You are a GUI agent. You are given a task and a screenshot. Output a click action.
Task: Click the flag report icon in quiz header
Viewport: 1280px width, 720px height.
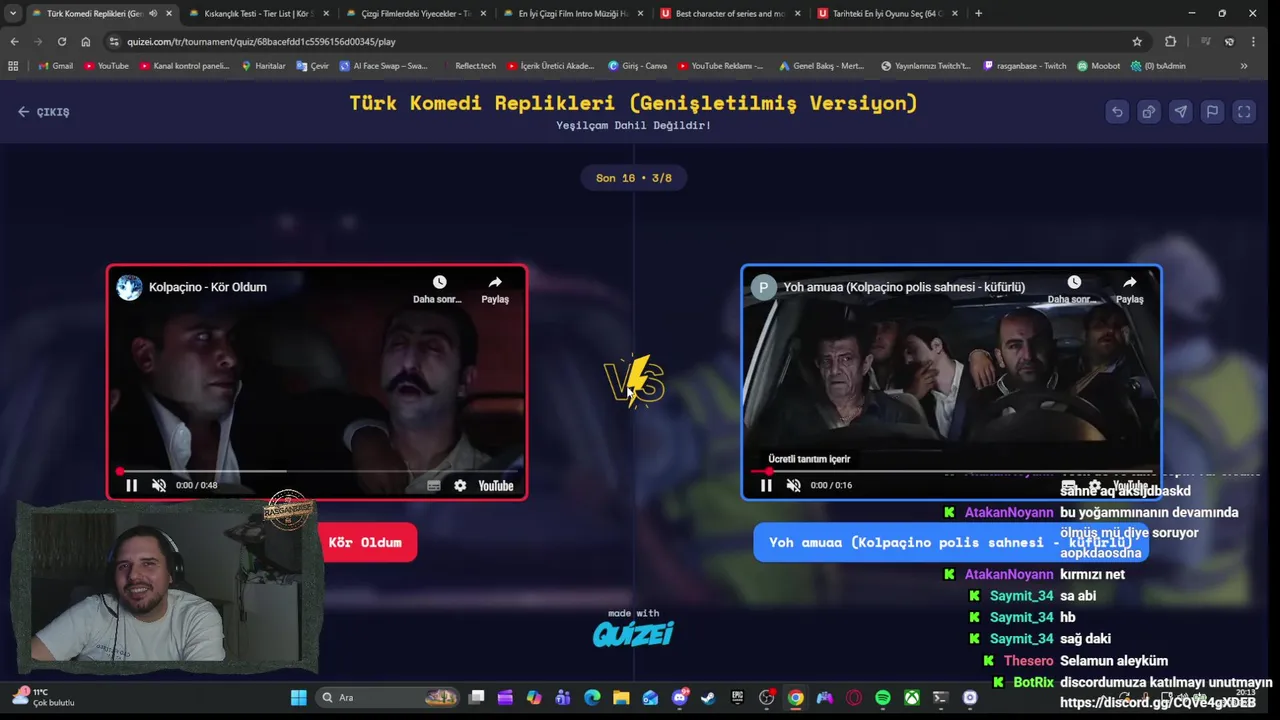(x=1212, y=112)
